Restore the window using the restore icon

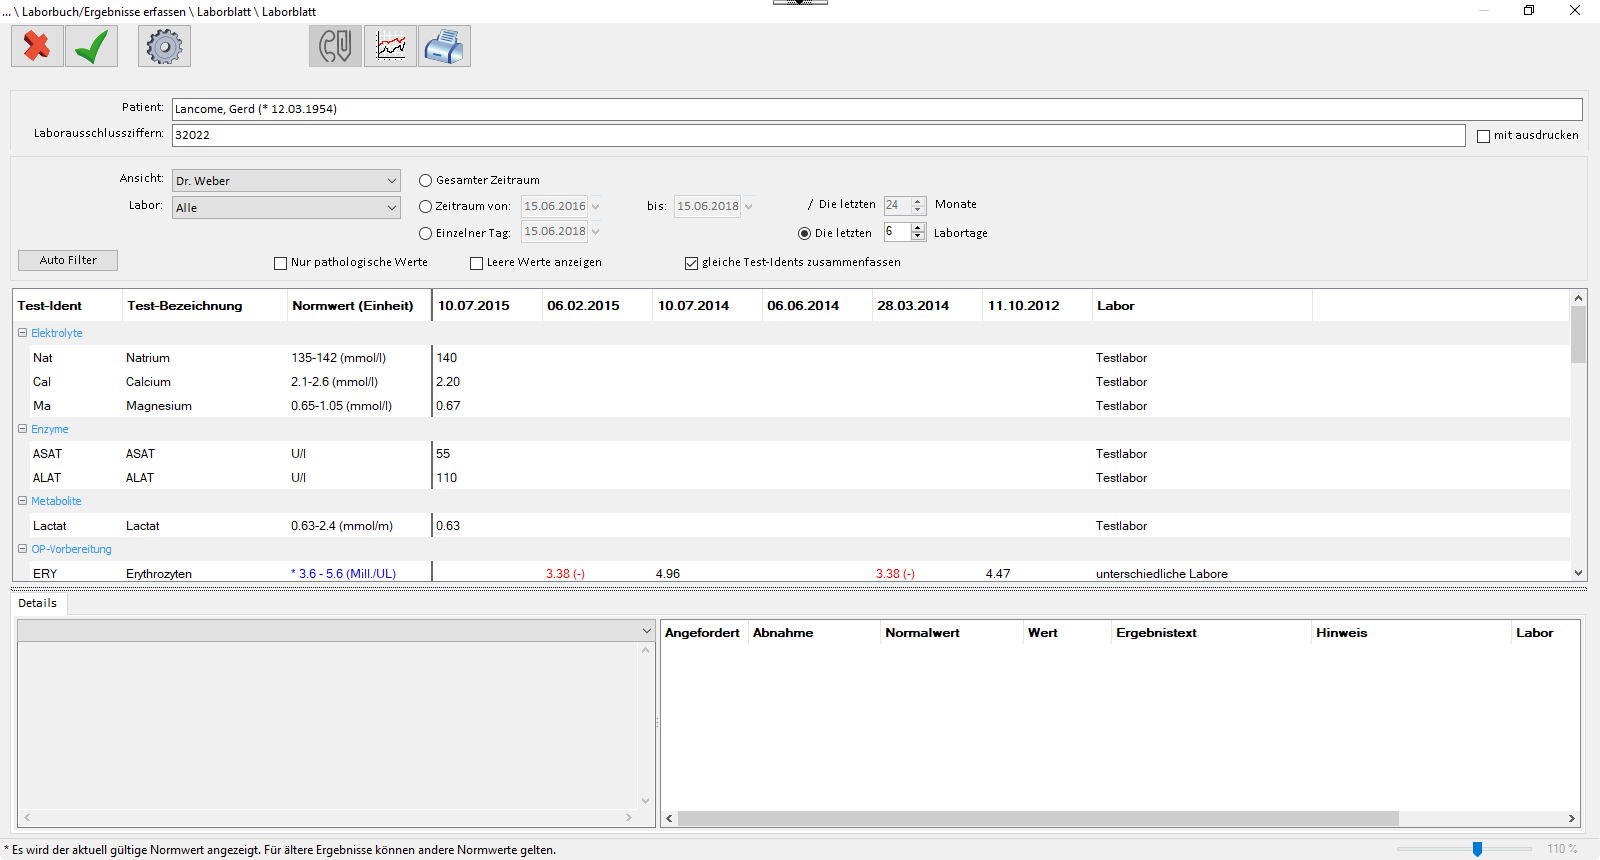coord(1529,10)
